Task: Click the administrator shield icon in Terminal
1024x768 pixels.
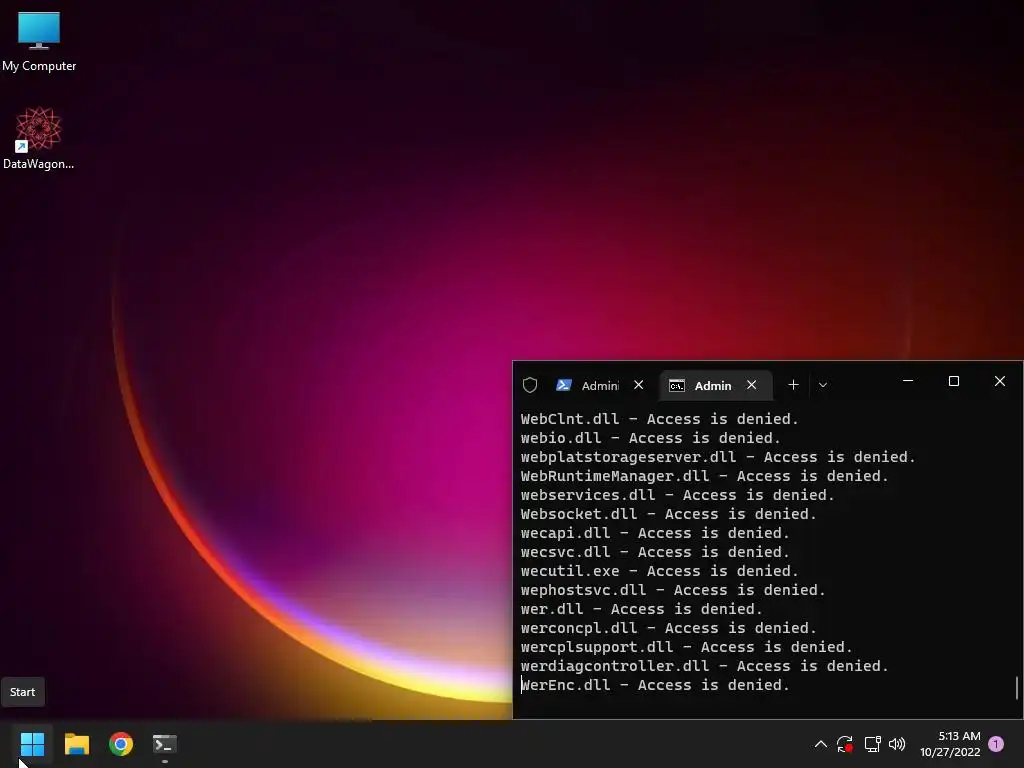Action: pyautogui.click(x=530, y=385)
